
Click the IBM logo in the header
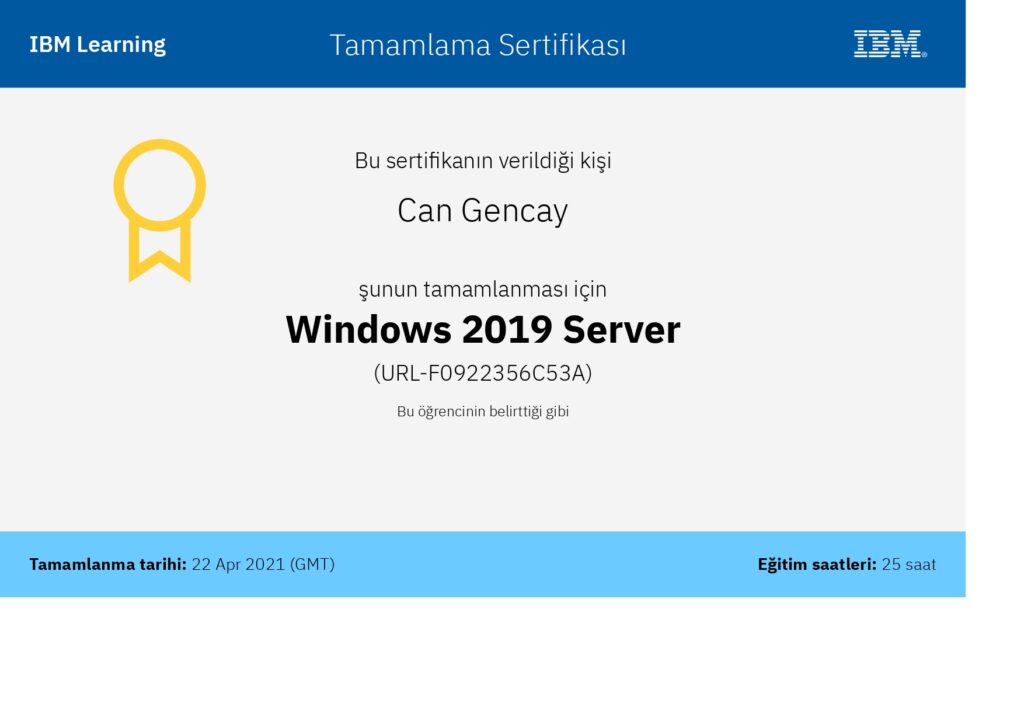[890, 44]
